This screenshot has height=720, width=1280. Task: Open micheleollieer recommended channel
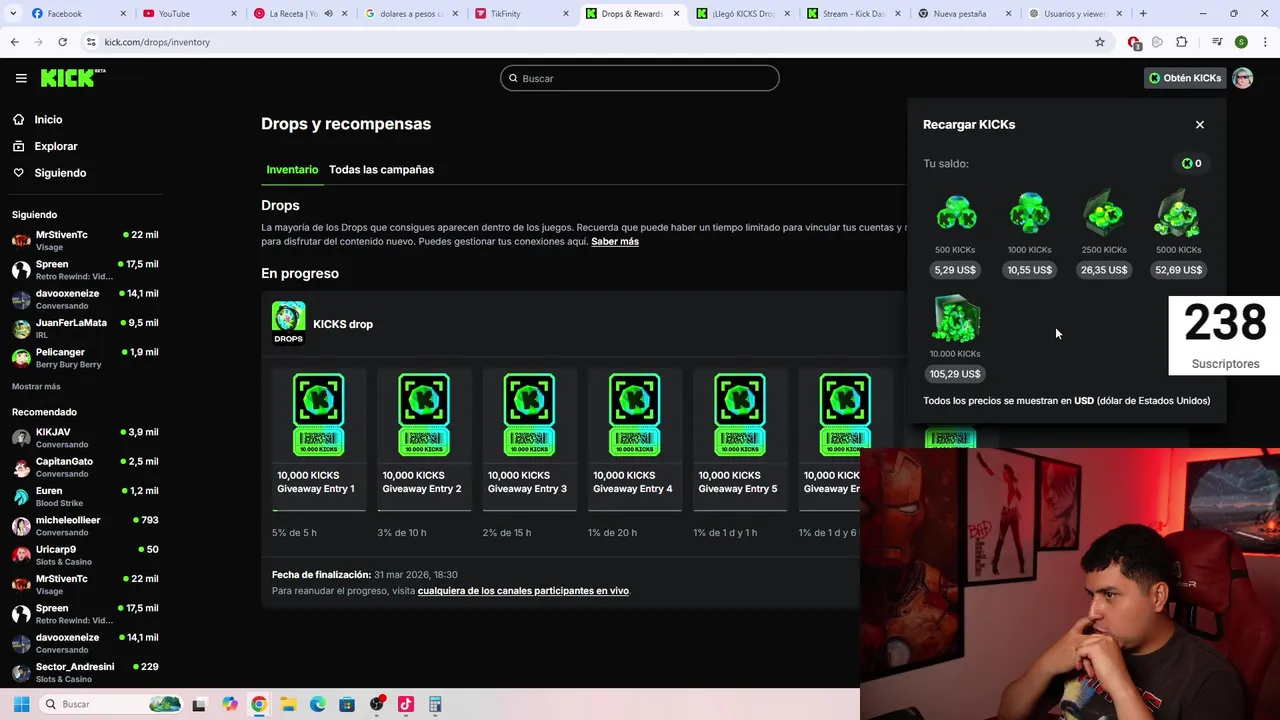(x=84, y=526)
